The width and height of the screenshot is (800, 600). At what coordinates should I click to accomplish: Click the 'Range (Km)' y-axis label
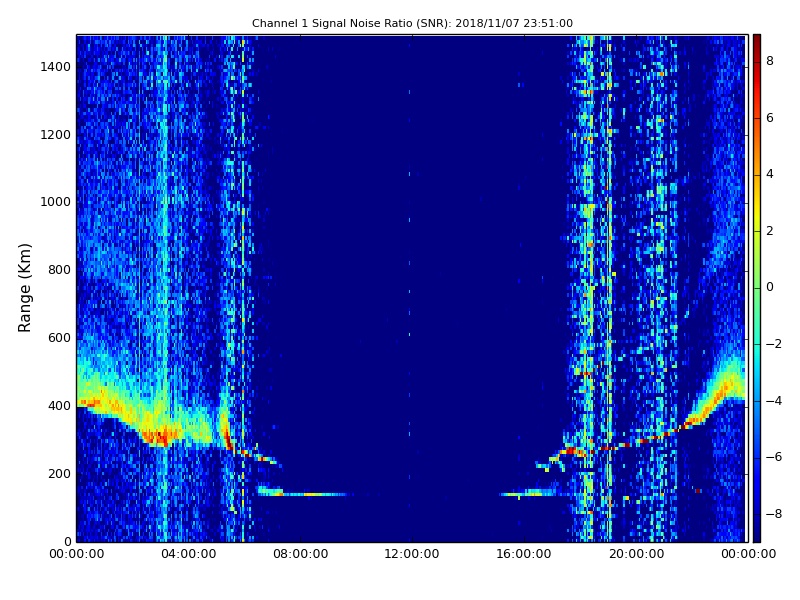click(x=24, y=288)
